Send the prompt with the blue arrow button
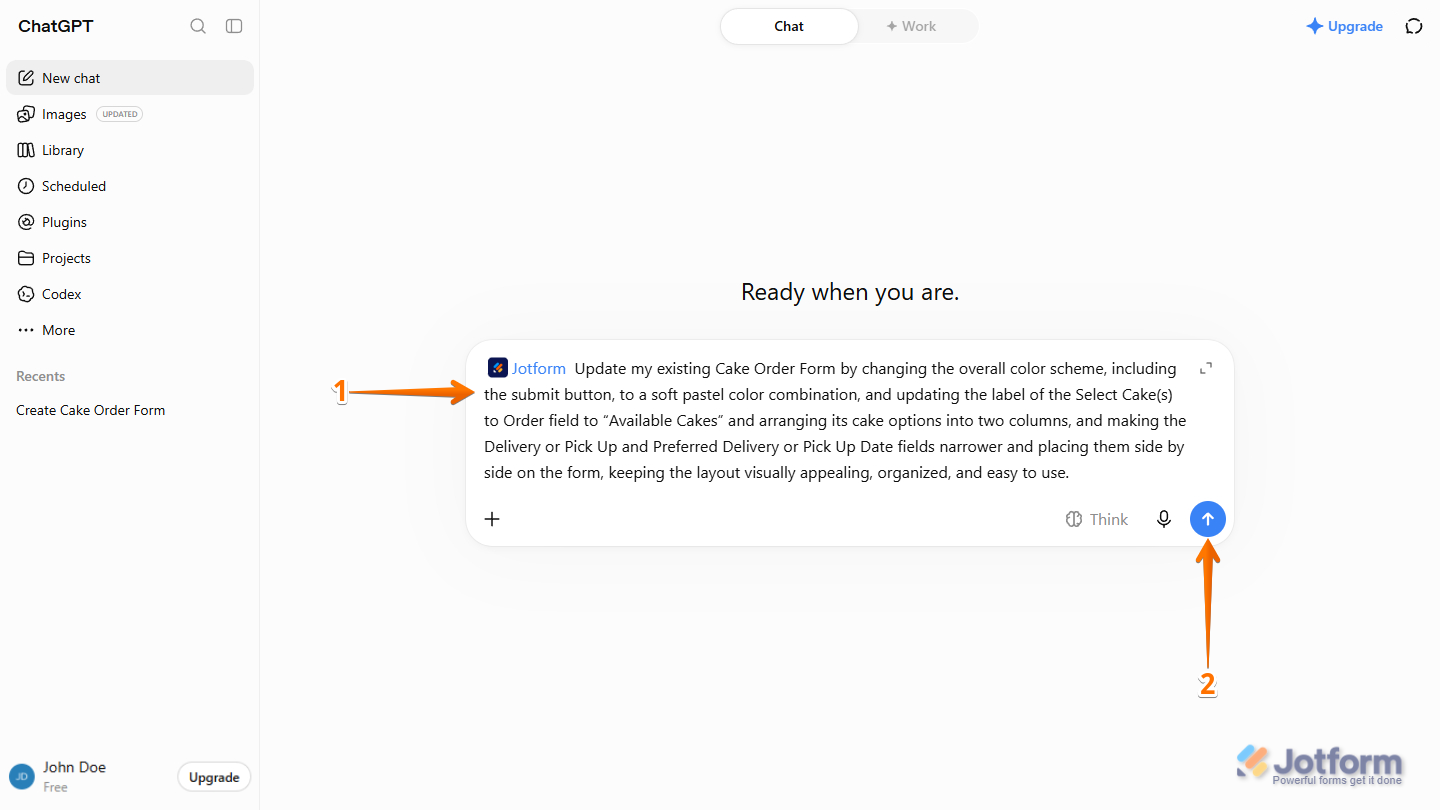This screenshot has width=1440, height=810. [x=1208, y=519]
